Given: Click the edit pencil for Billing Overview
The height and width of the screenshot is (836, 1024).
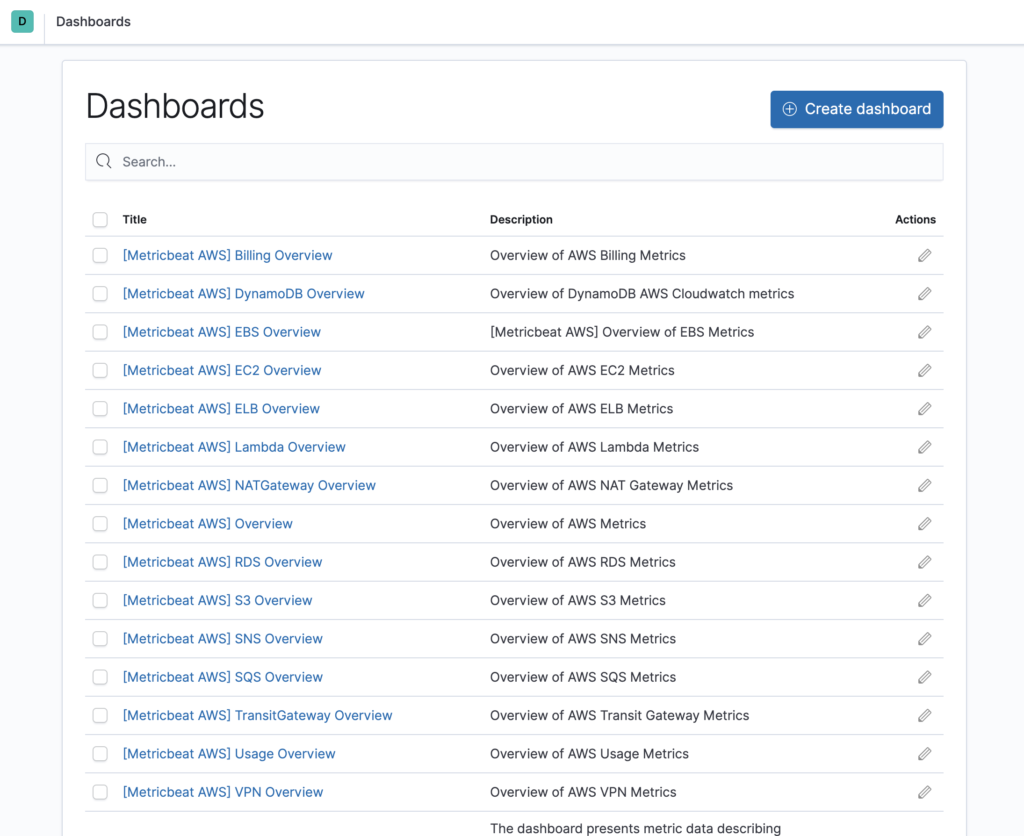Looking at the screenshot, I should [x=924, y=255].
